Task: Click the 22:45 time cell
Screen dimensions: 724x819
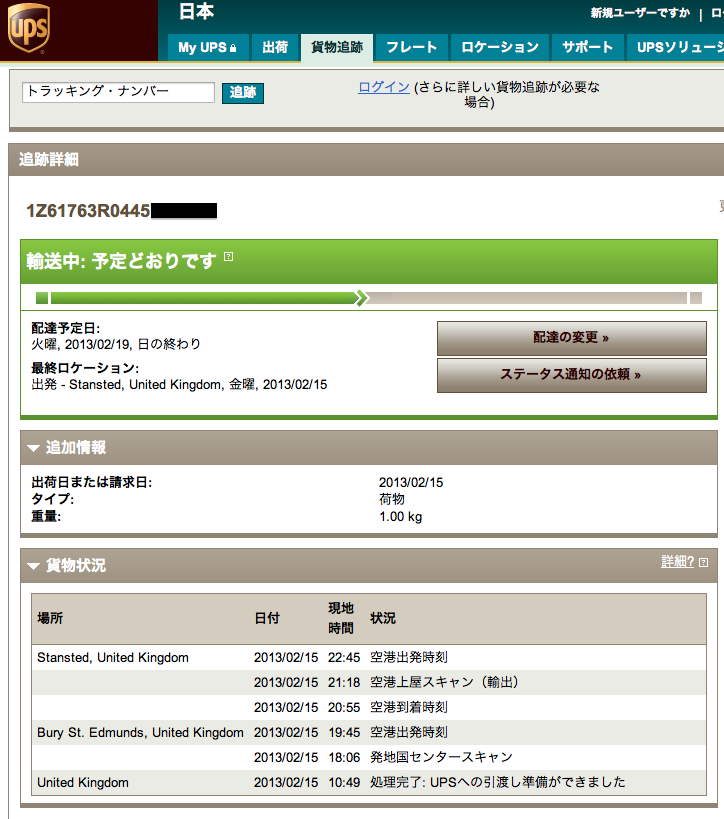Action: click(344, 658)
